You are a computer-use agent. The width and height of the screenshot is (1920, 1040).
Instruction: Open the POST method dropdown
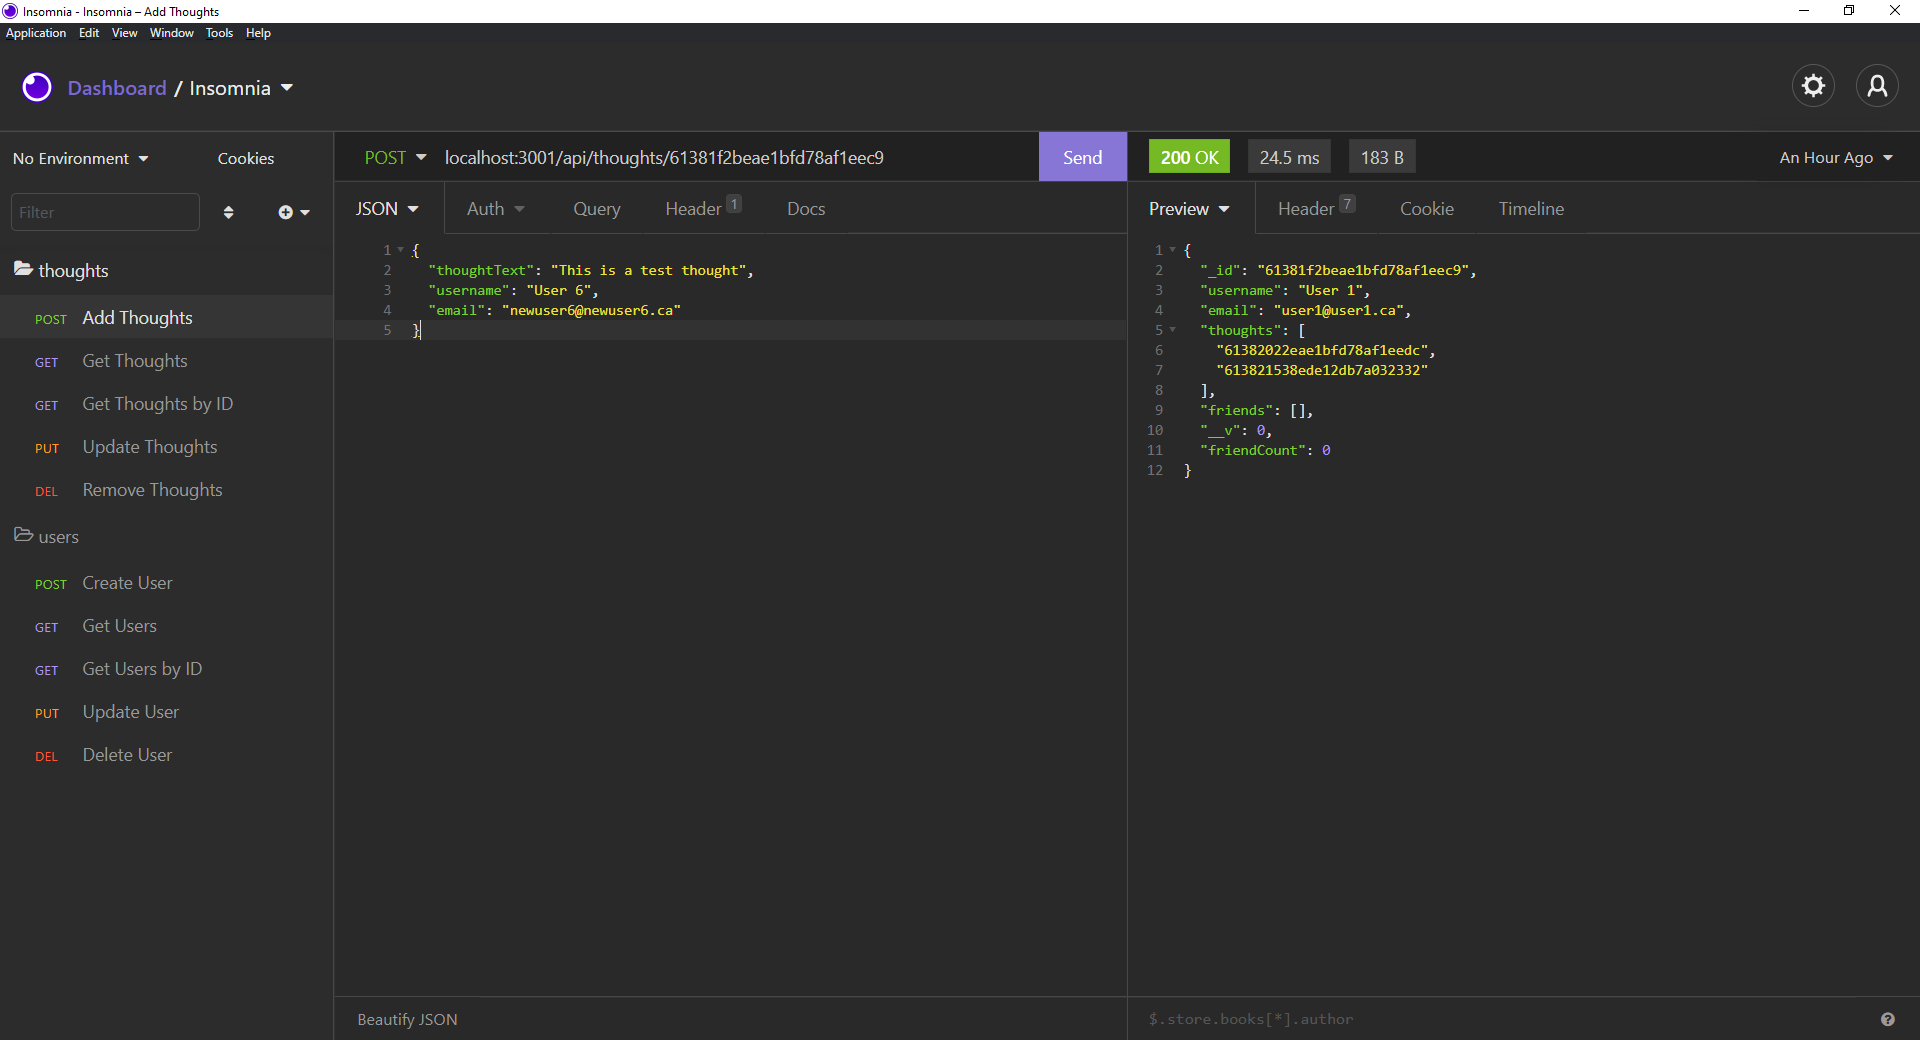pyautogui.click(x=394, y=157)
